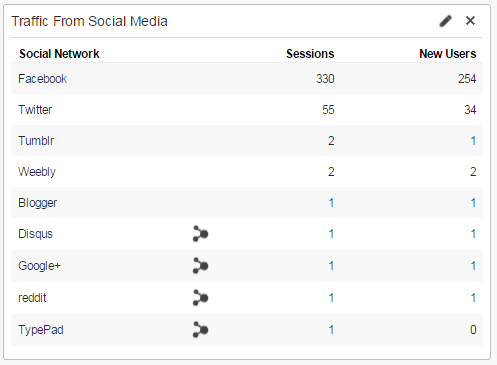
Task: Click the hub icon next to TypePad
Action: coord(200,330)
